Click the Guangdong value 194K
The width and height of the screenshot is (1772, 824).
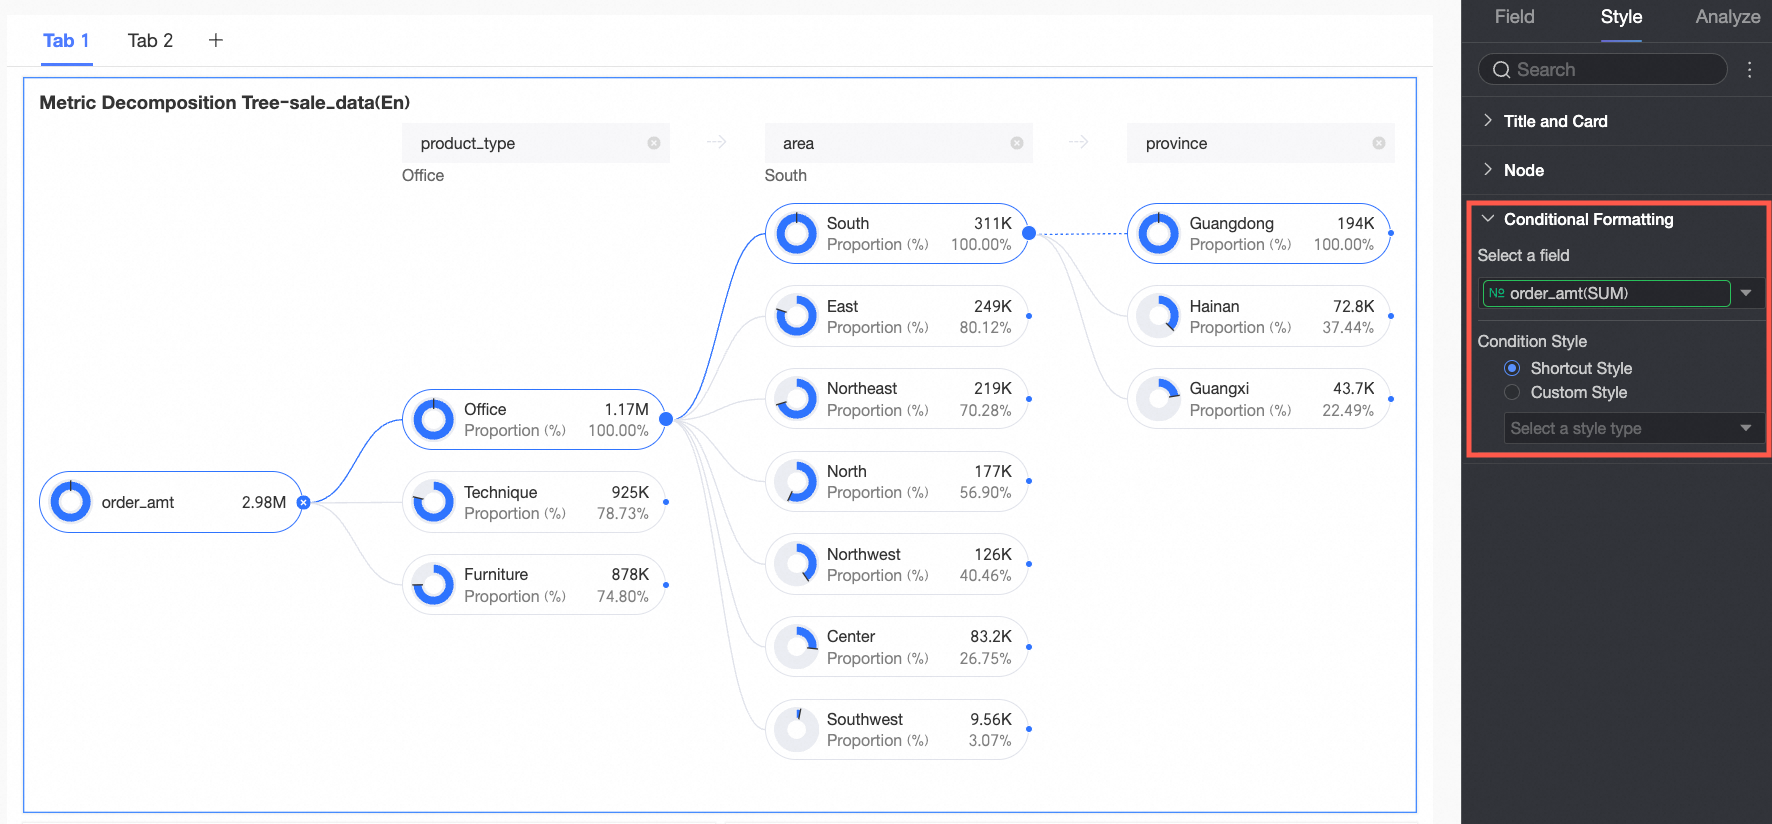(1356, 223)
